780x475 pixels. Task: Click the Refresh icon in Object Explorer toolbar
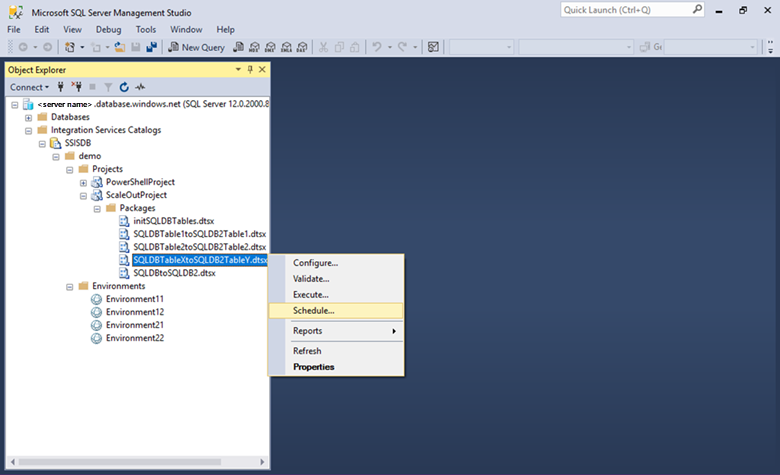(x=124, y=87)
